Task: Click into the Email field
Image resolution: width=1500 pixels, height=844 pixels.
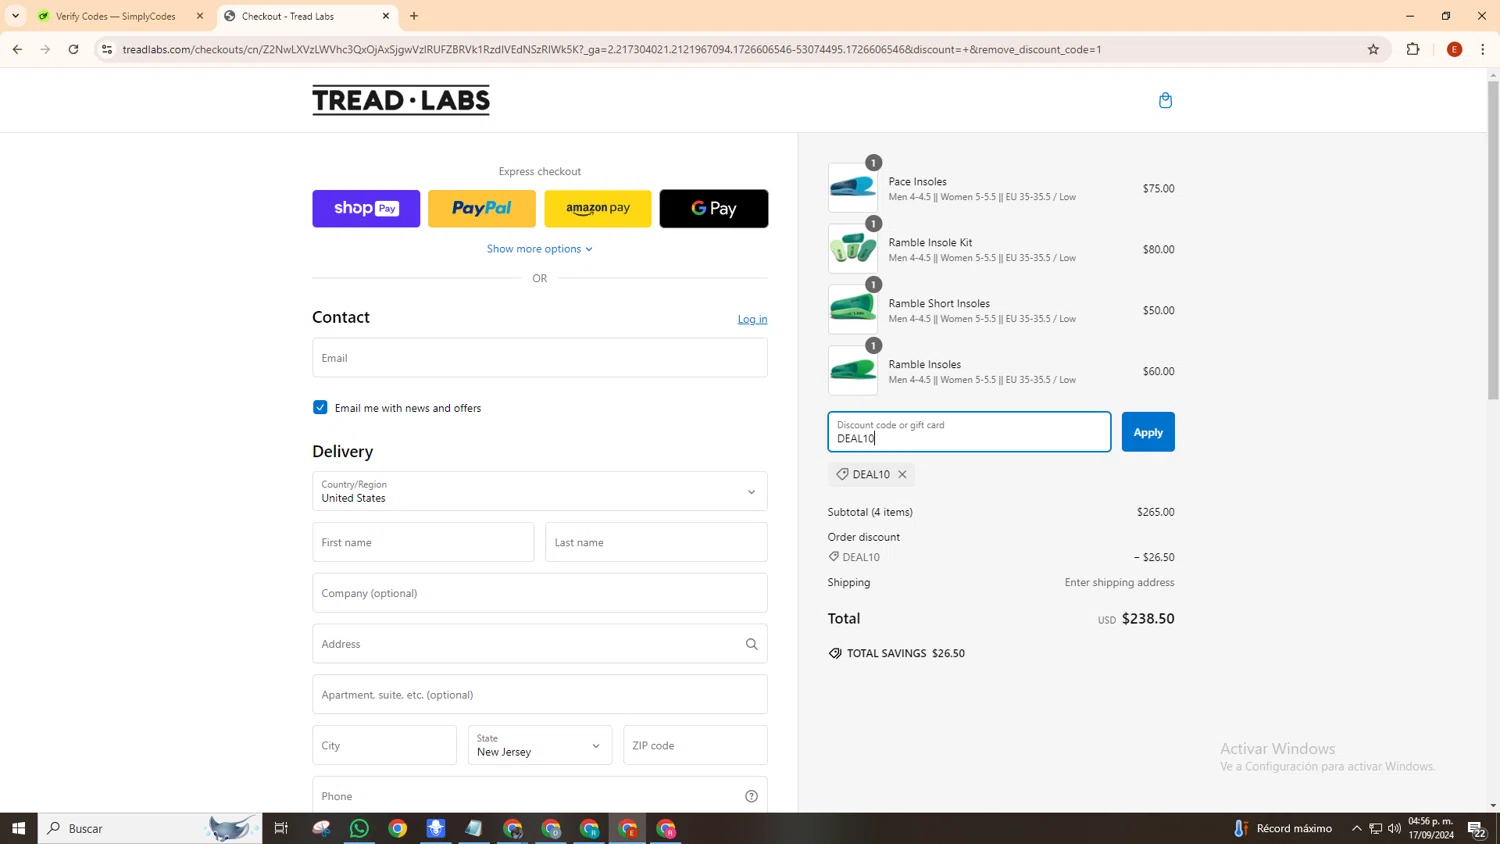Action: click(540, 358)
